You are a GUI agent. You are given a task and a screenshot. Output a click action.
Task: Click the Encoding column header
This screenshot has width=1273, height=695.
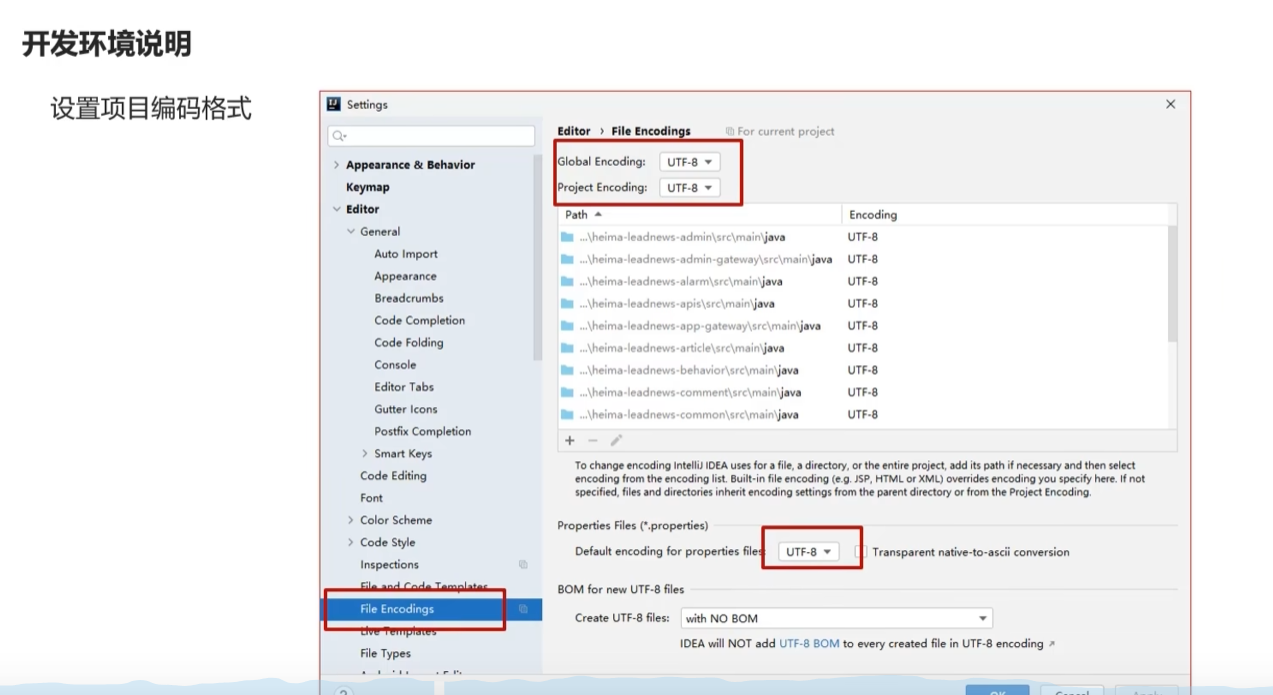pyautogui.click(x=873, y=214)
